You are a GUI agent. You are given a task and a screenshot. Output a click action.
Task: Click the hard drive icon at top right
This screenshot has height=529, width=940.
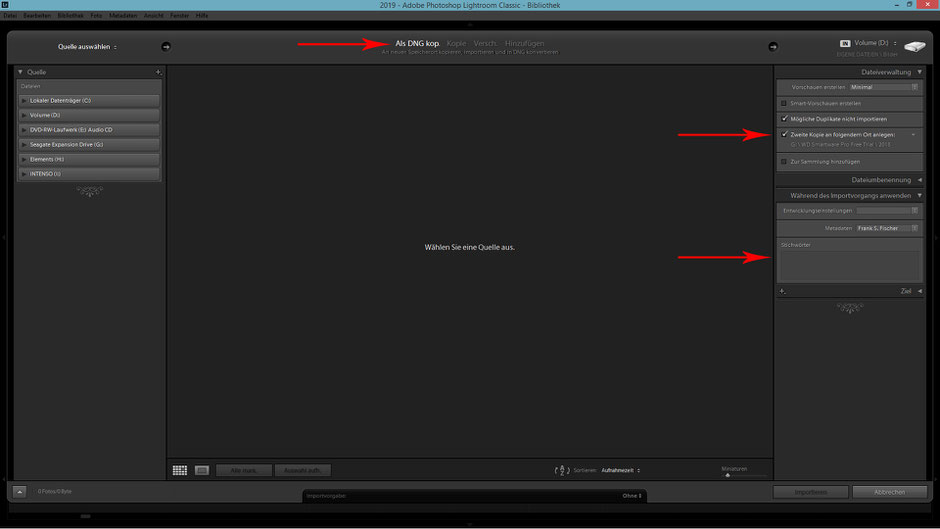[915, 47]
